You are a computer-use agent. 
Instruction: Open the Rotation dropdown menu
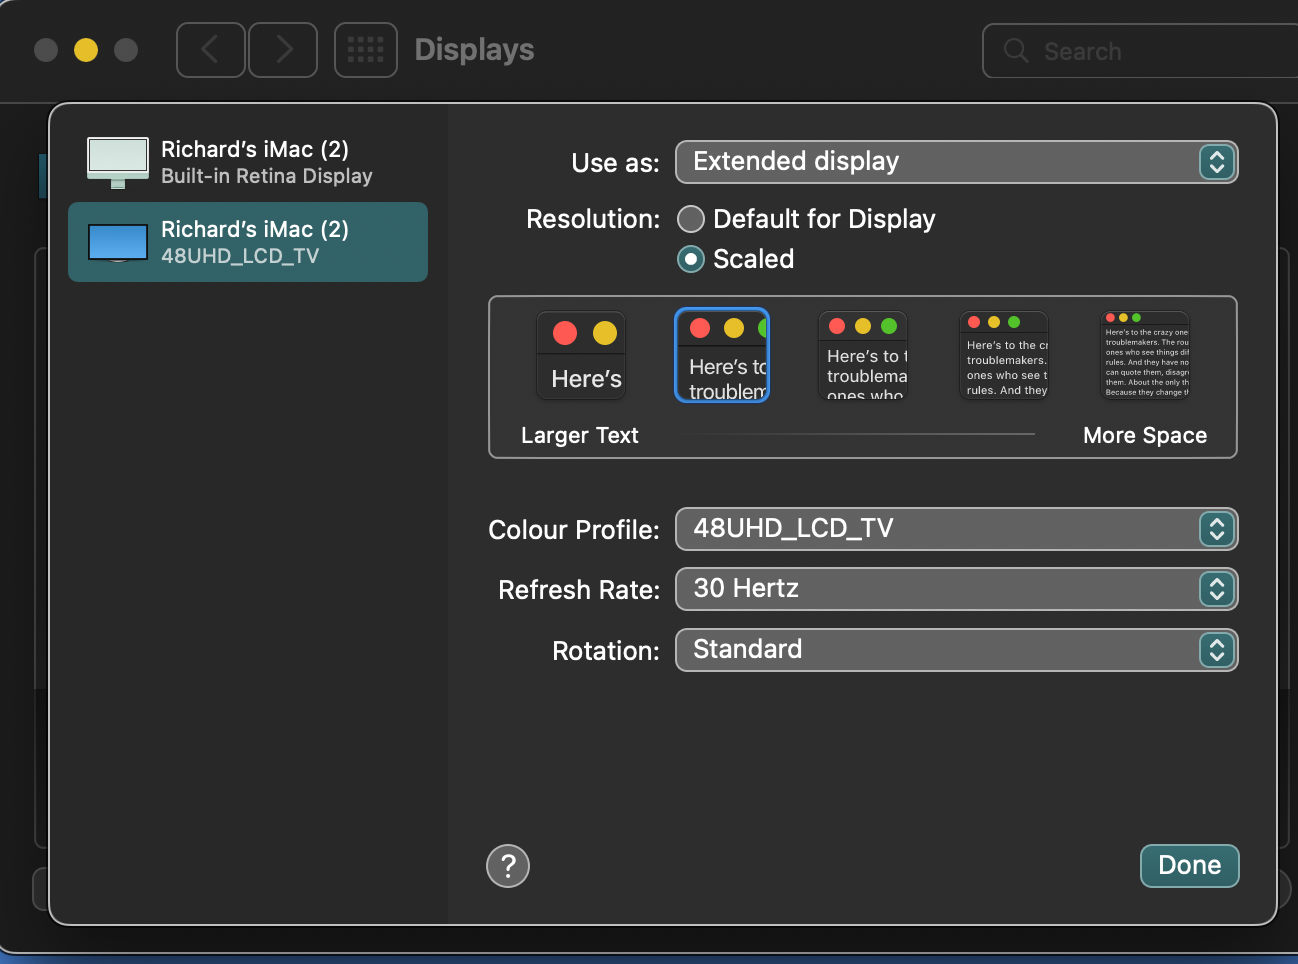pos(956,650)
